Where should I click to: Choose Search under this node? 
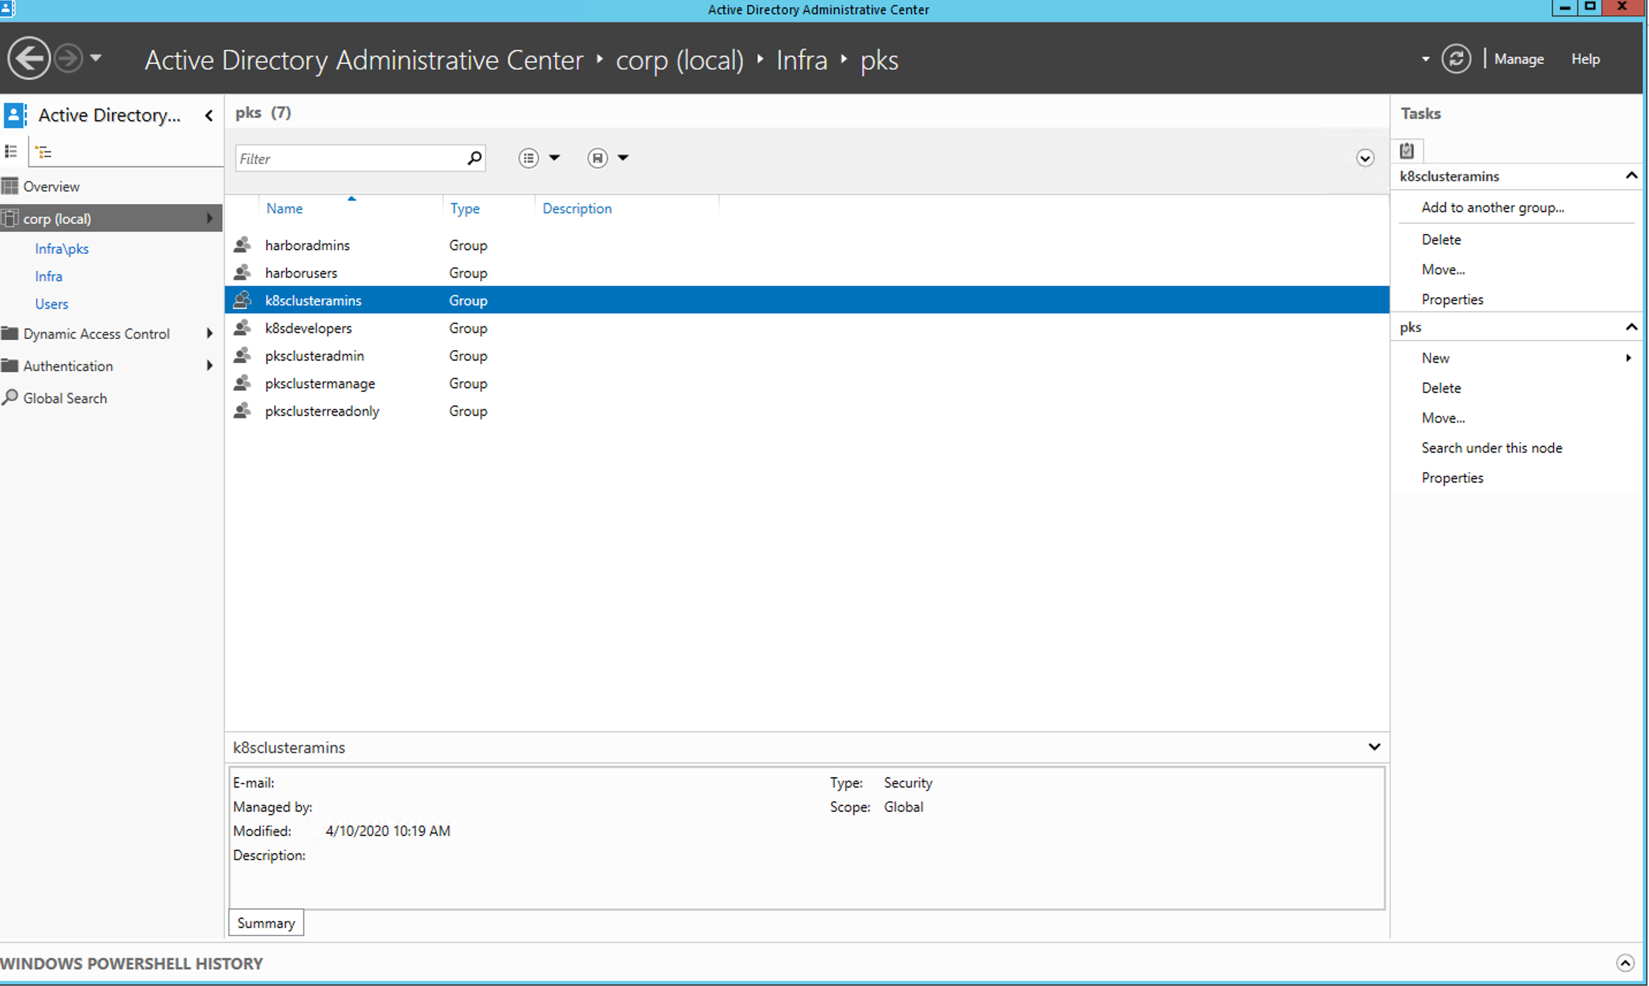click(x=1492, y=448)
